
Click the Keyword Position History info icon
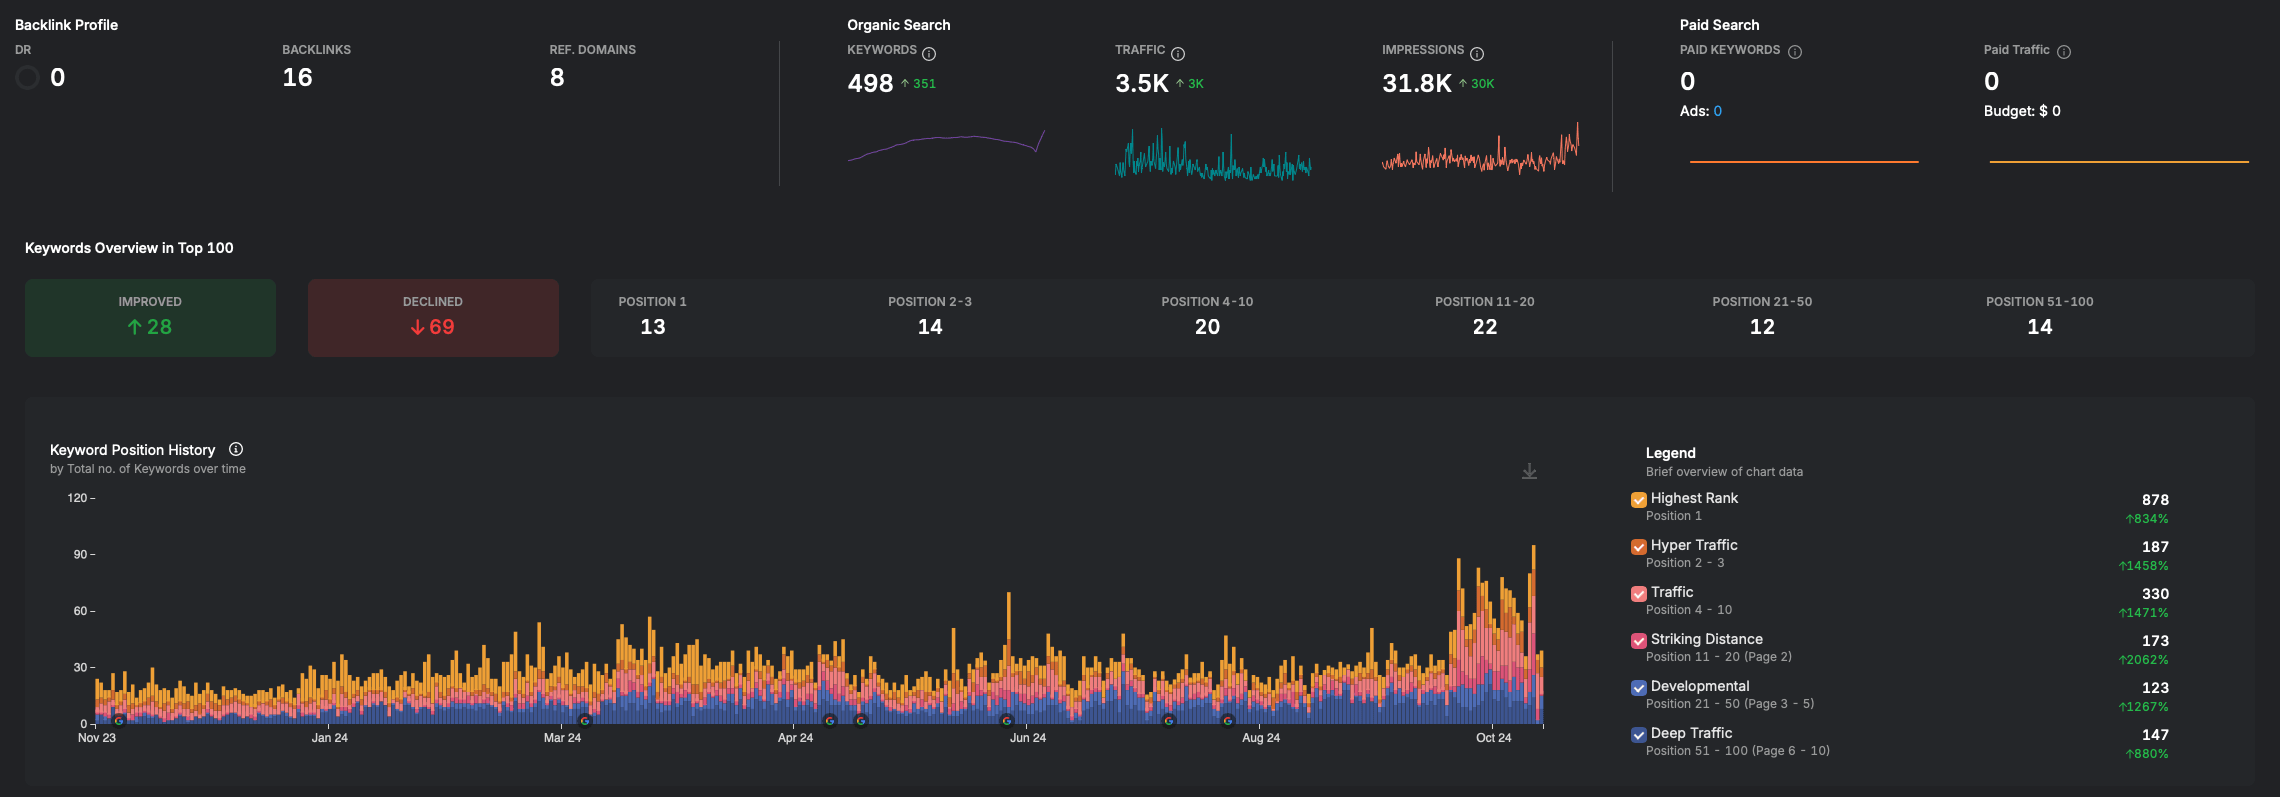click(x=236, y=449)
